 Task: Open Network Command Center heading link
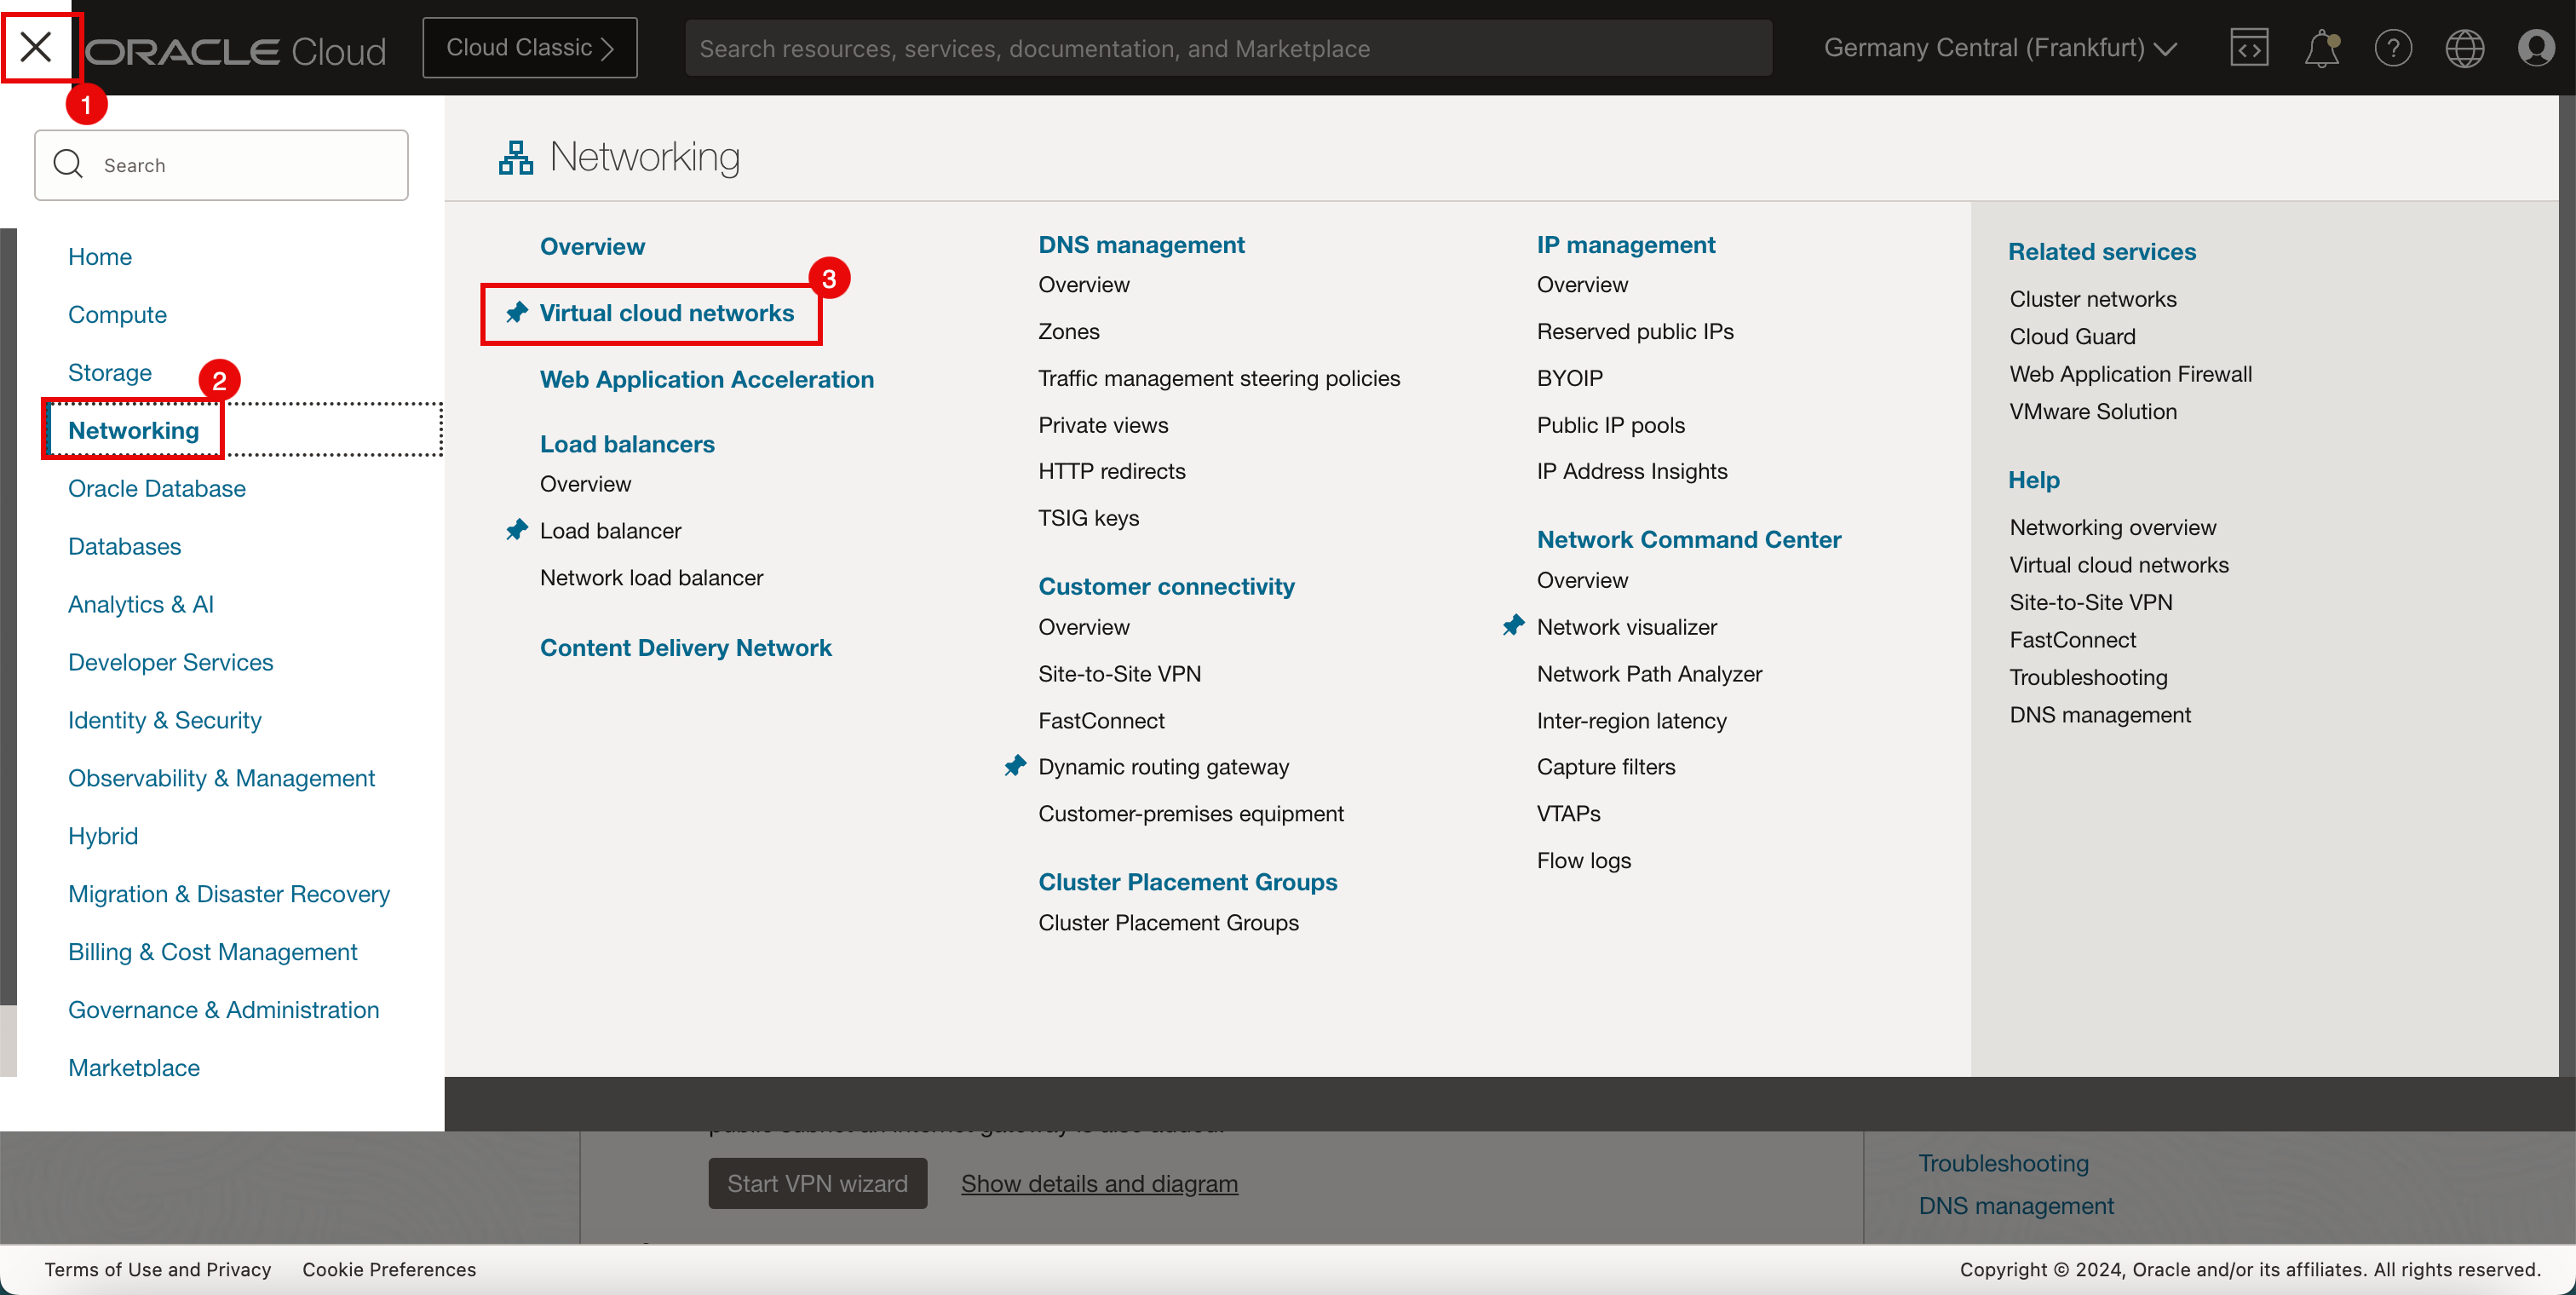coord(1689,540)
